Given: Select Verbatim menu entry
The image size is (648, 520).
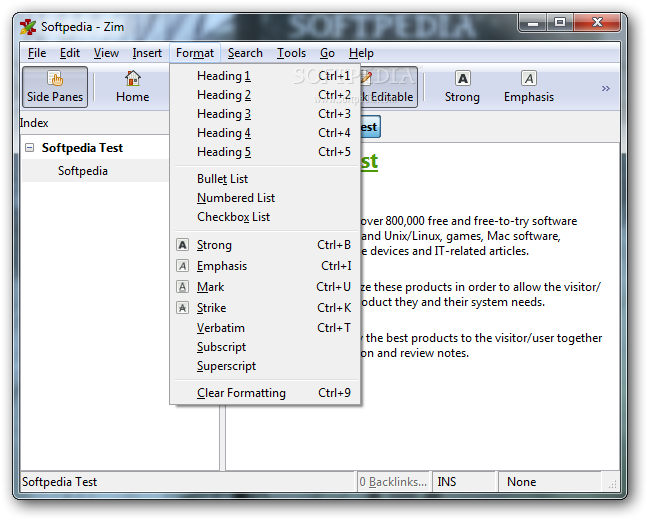Looking at the screenshot, I should click(265, 328).
